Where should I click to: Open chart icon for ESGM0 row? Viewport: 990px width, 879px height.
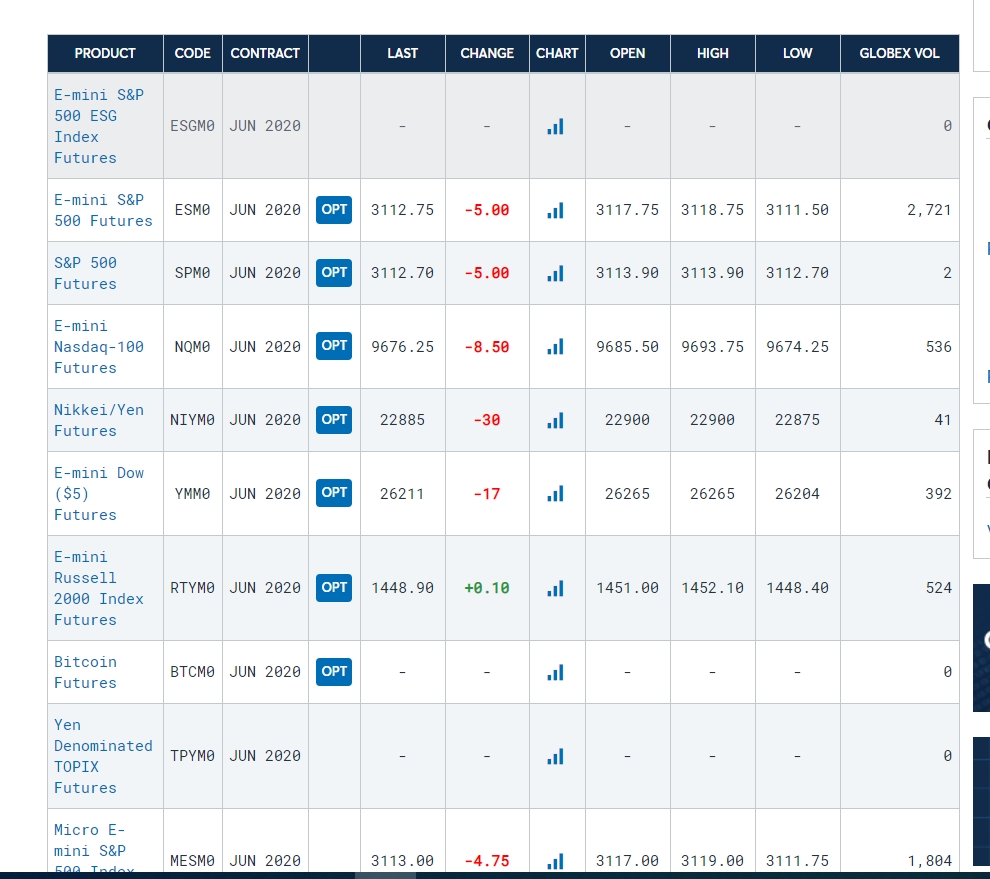pyautogui.click(x=556, y=126)
